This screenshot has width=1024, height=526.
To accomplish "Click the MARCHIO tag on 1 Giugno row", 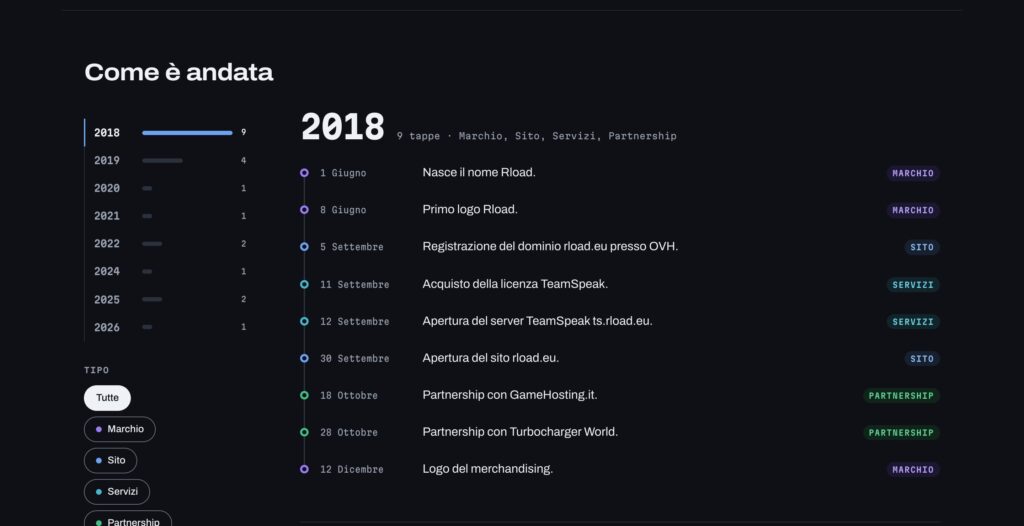I will (913, 173).
